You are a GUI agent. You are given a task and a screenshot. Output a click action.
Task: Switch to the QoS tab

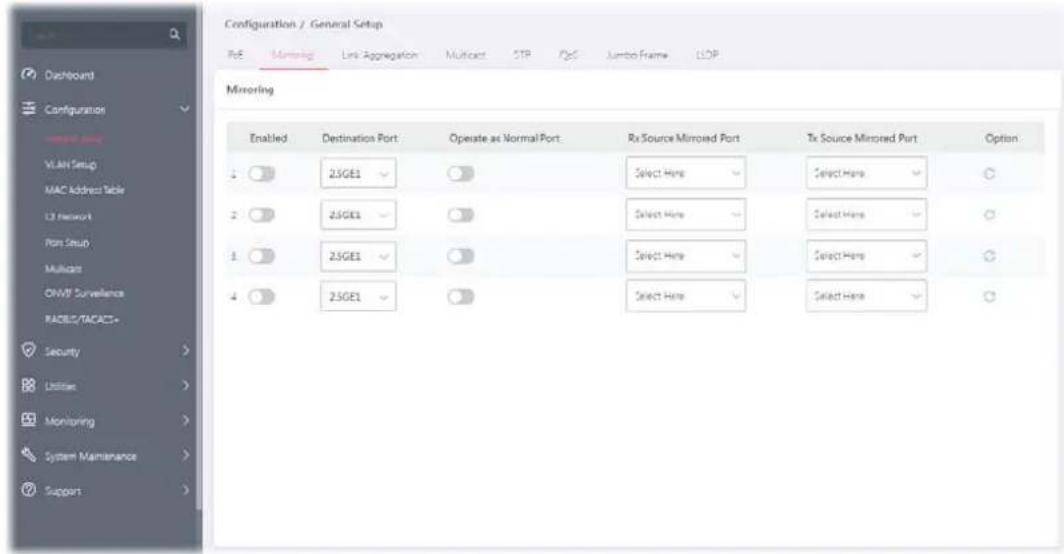pos(569,55)
